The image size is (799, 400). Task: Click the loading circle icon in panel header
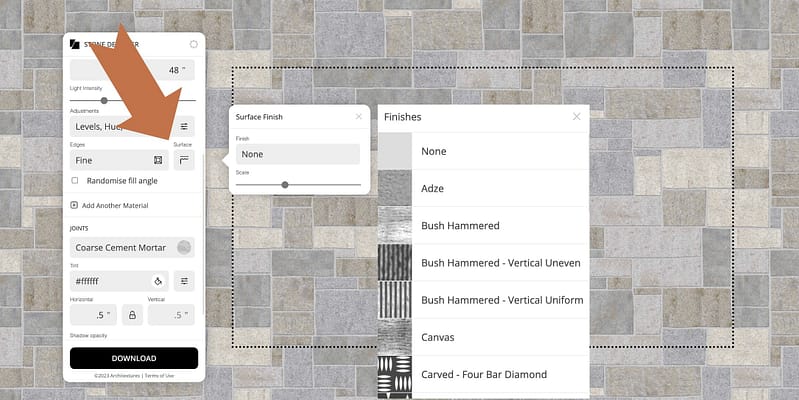(193, 44)
